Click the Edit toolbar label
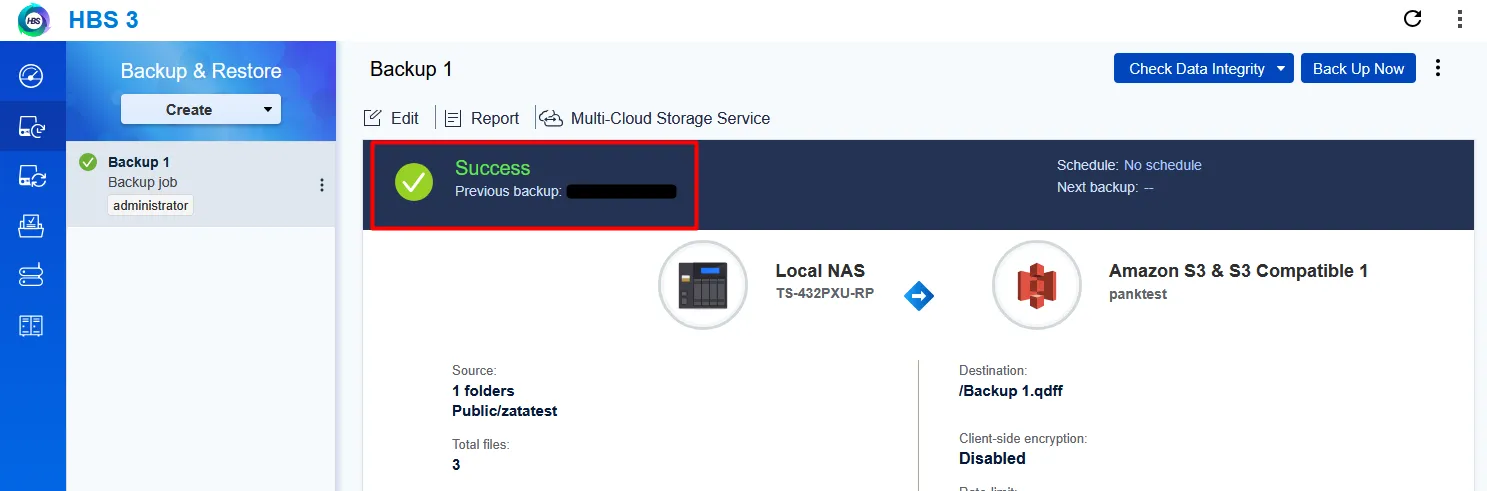The width and height of the screenshot is (1487, 491). click(x=405, y=118)
